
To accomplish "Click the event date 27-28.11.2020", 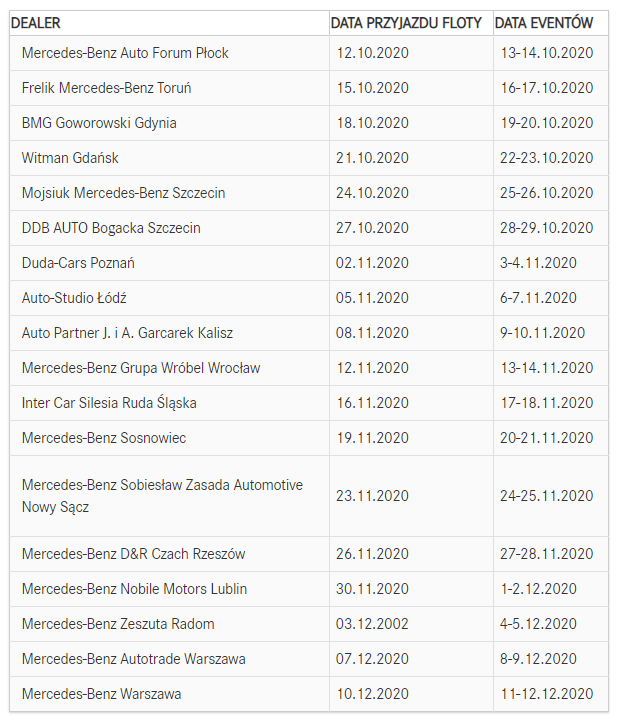I will pyautogui.click(x=547, y=554).
